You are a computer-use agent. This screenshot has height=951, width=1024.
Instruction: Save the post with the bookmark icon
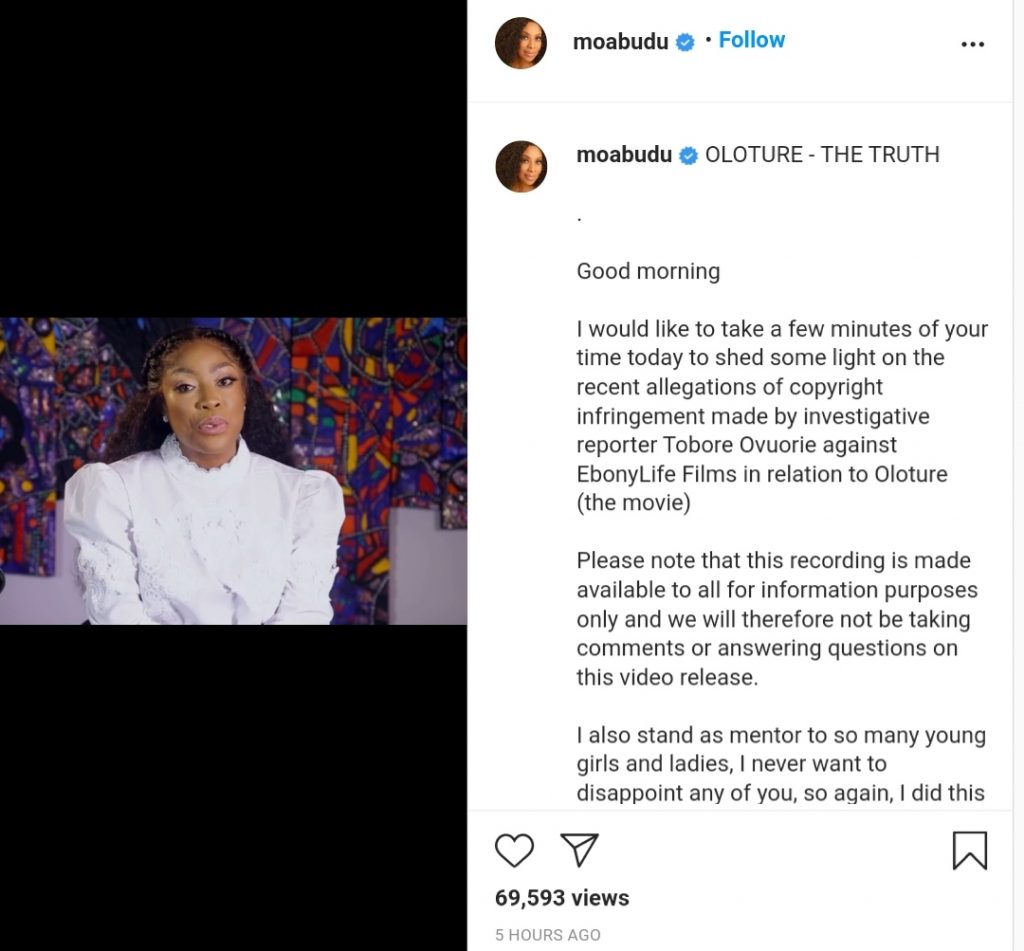click(969, 850)
